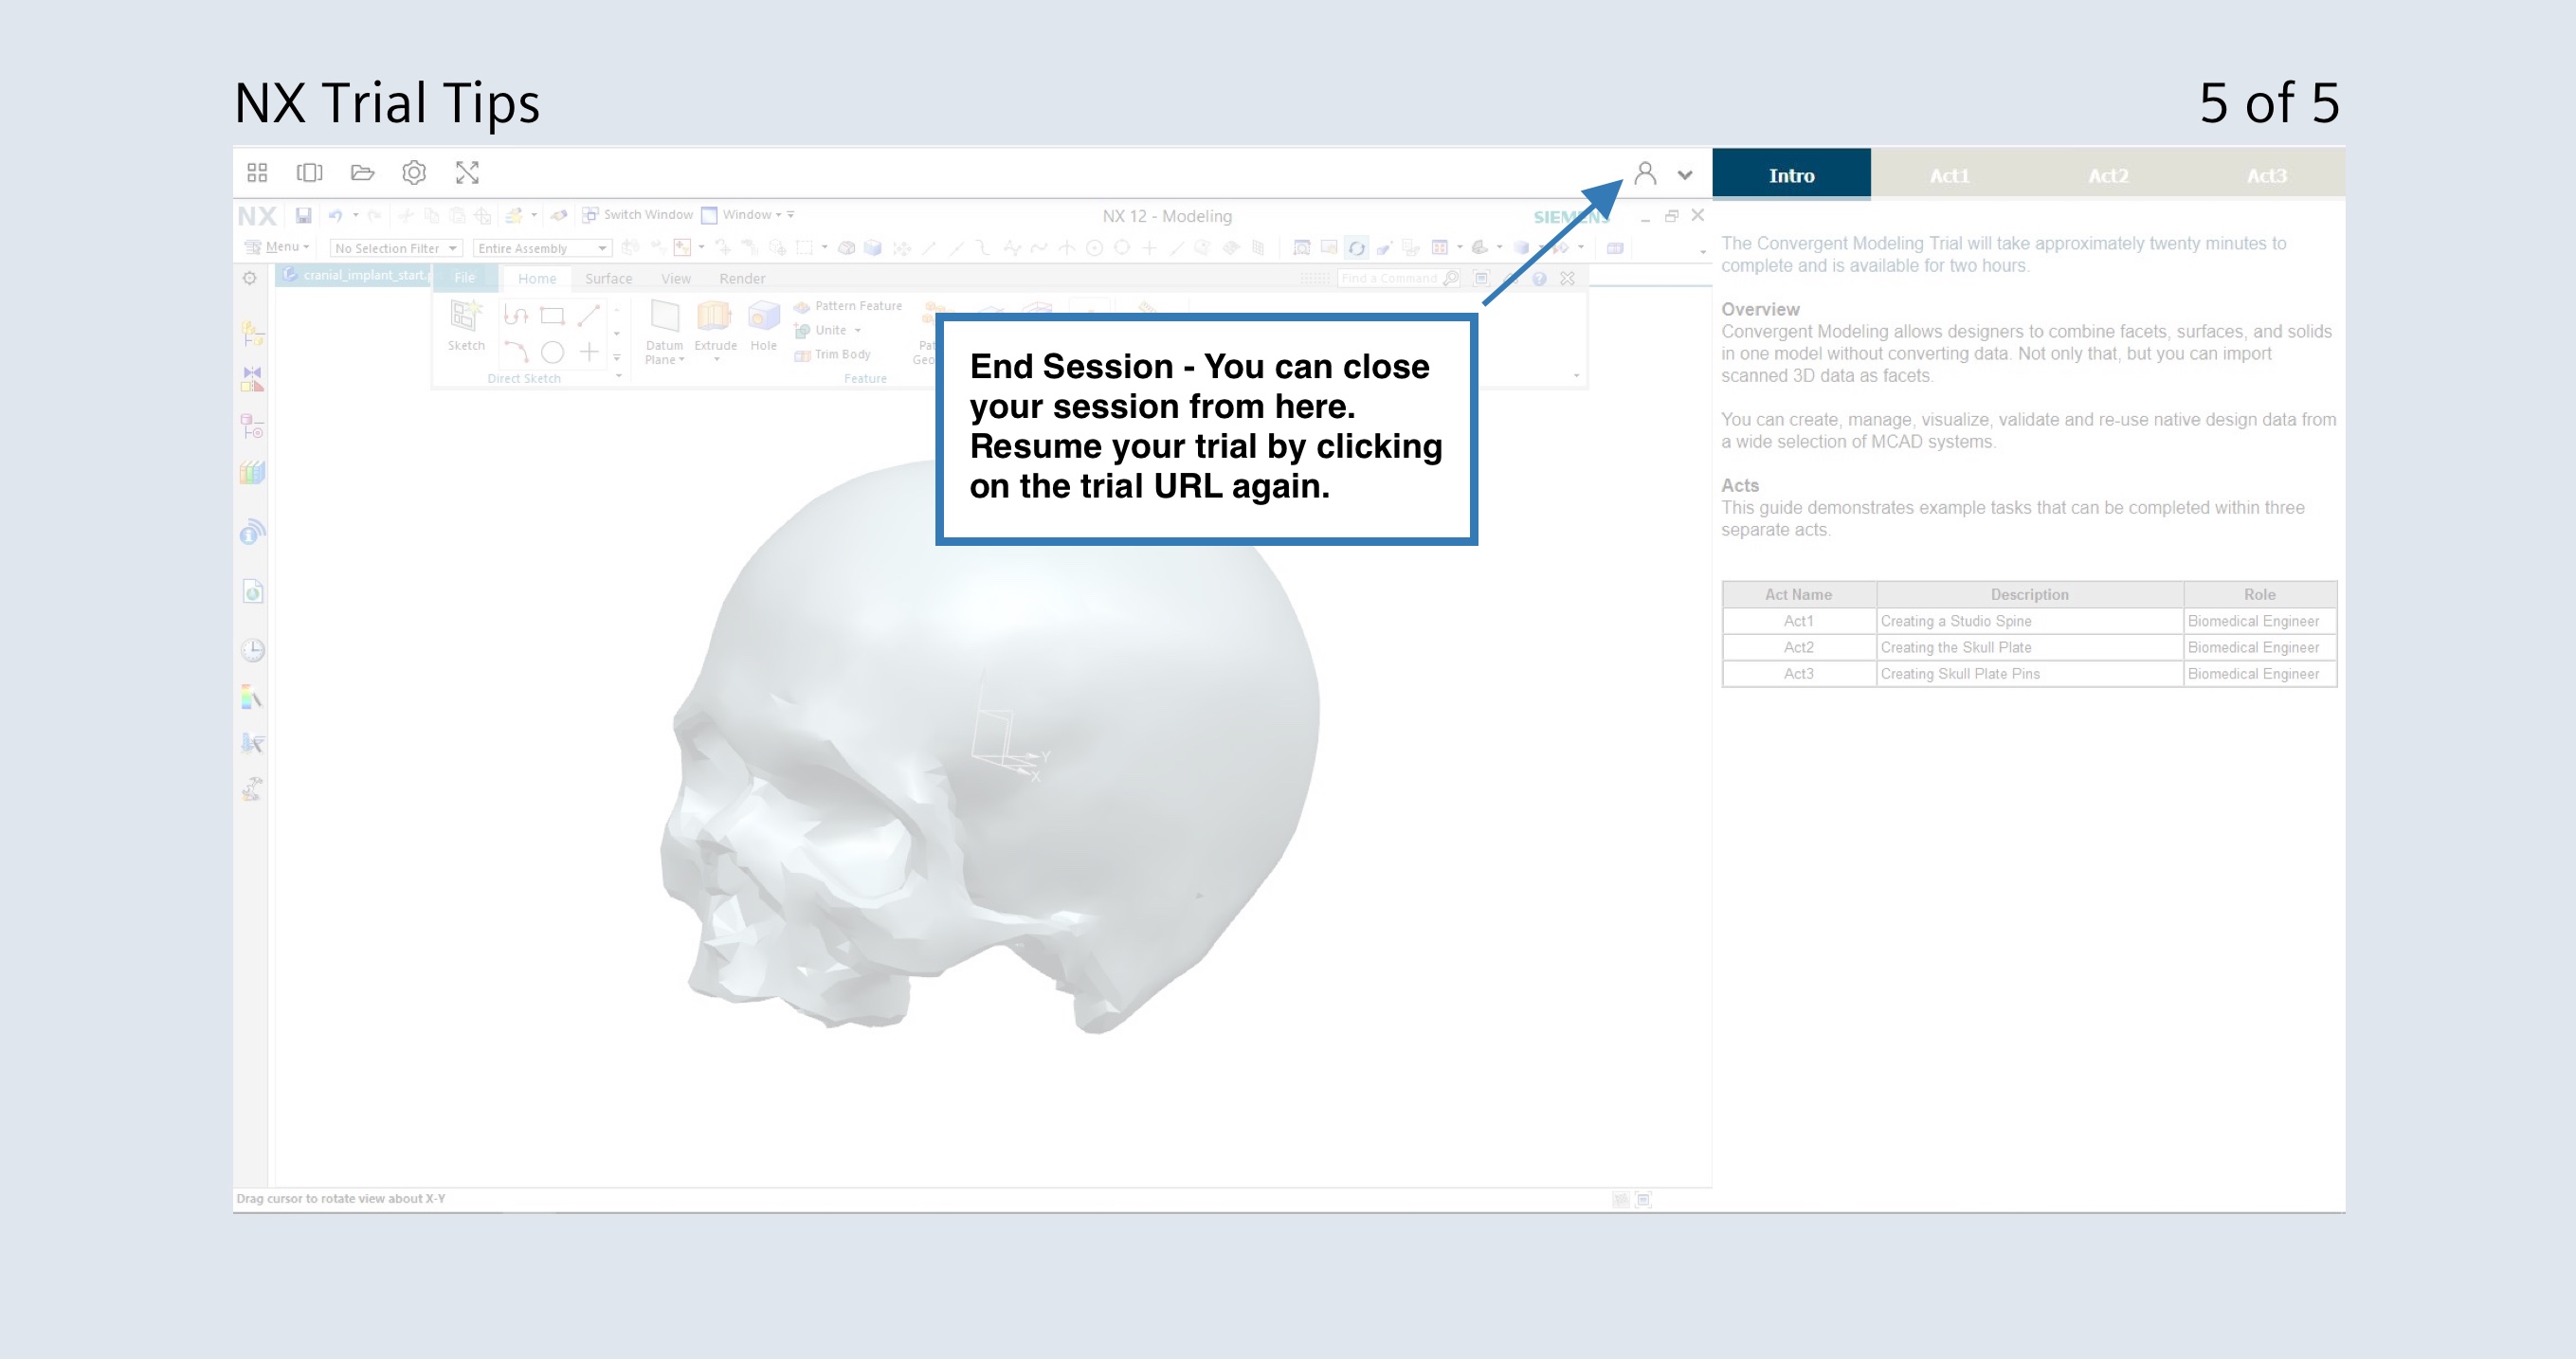Image resolution: width=2576 pixels, height=1359 pixels.
Task: Open the Assembly Navigator sidebar icon
Action: tap(252, 332)
